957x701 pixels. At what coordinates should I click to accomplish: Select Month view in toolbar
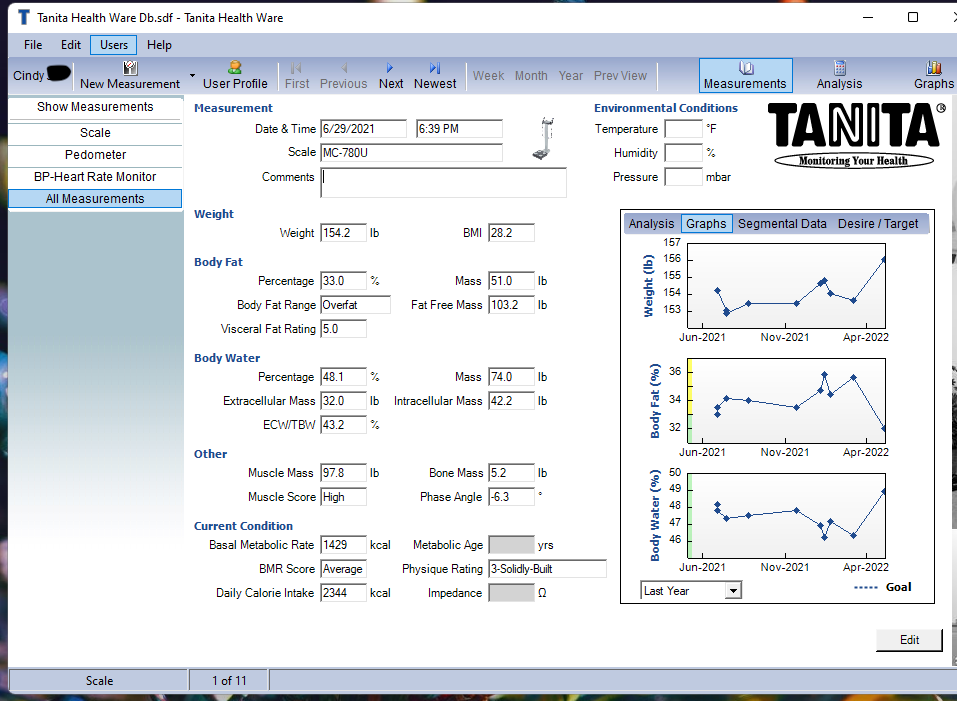coord(531,76)
